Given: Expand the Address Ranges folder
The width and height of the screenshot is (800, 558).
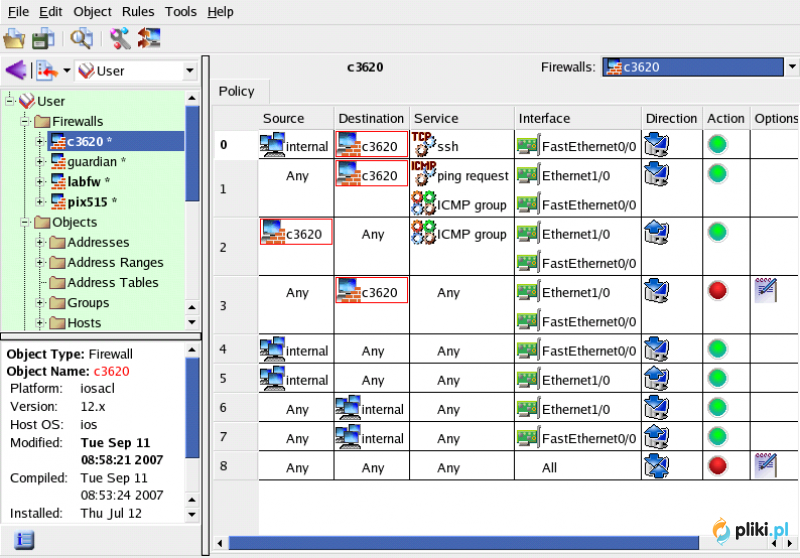Looking at the screenshot, I should pos(40,262).
